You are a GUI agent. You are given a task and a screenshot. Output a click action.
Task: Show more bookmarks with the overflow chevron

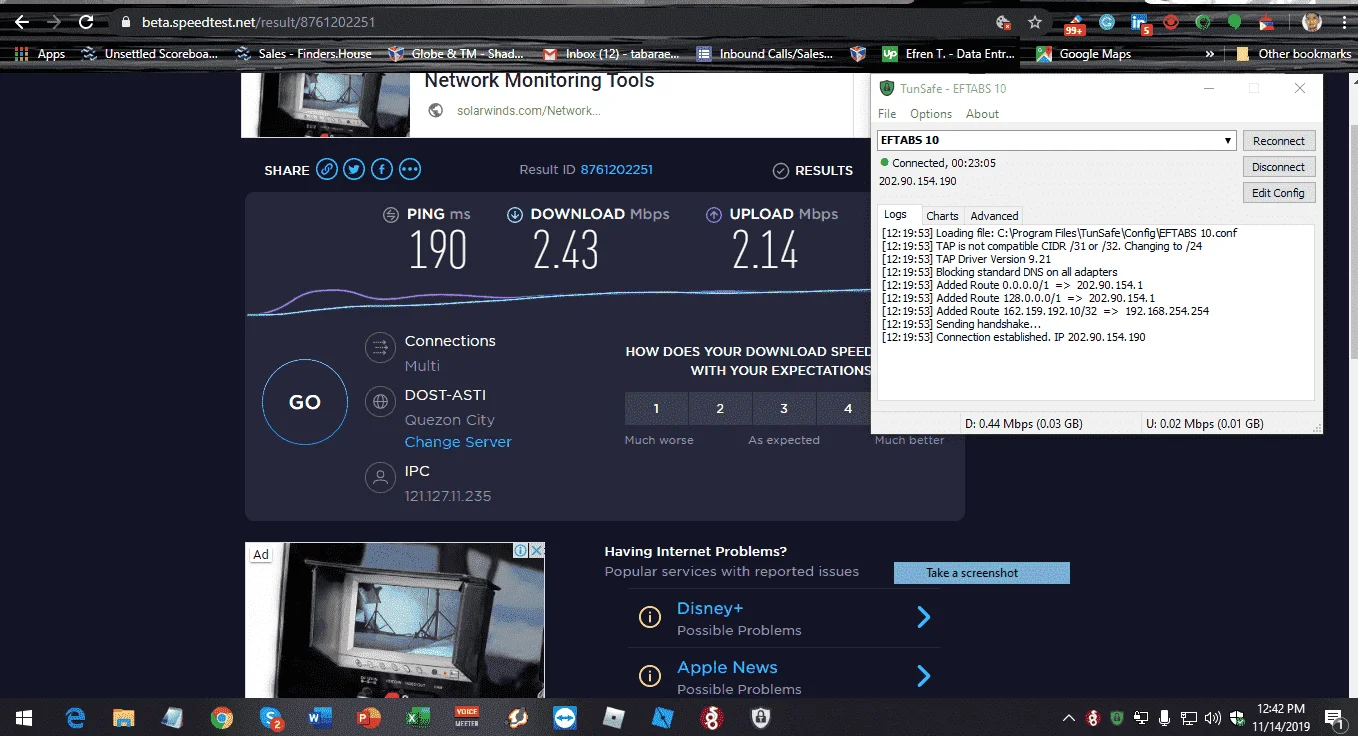1210,54
